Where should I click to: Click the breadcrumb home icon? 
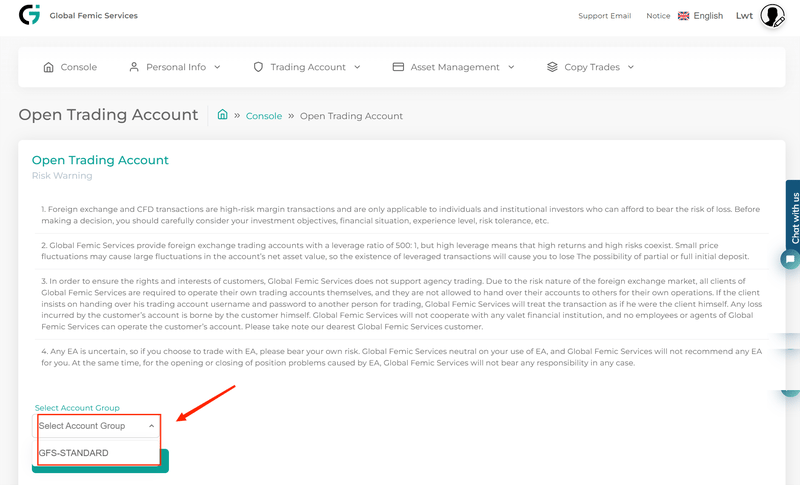pyautogui.click(x=222, y=114)
